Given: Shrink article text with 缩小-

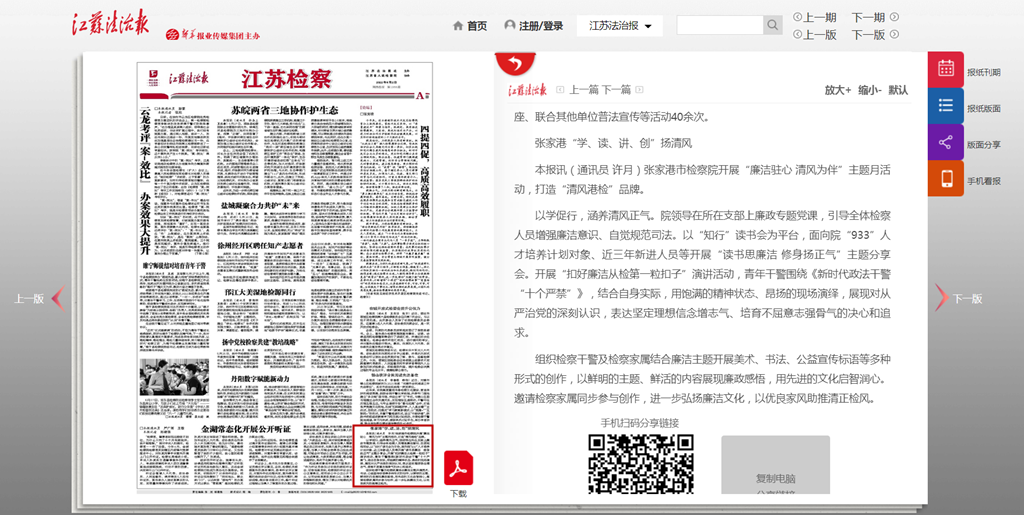Looking at the screenshot, I should (869, 90).
